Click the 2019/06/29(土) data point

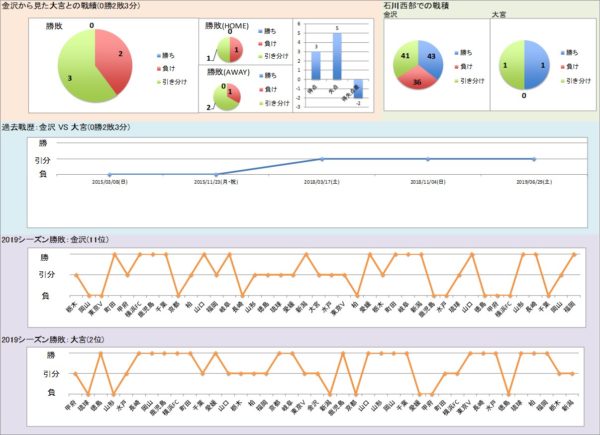point(535,159)
